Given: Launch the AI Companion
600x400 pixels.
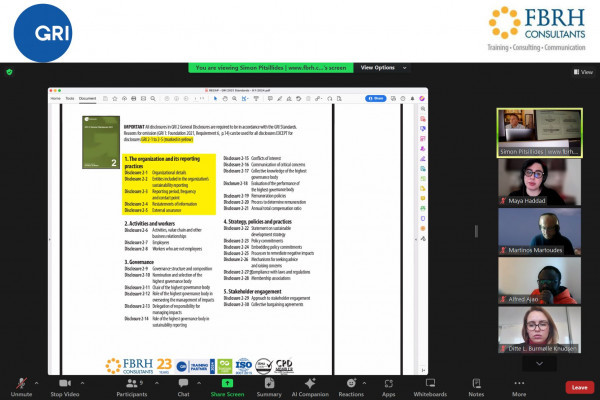Looking at the screenshot, I should click(x=310, y=383).
